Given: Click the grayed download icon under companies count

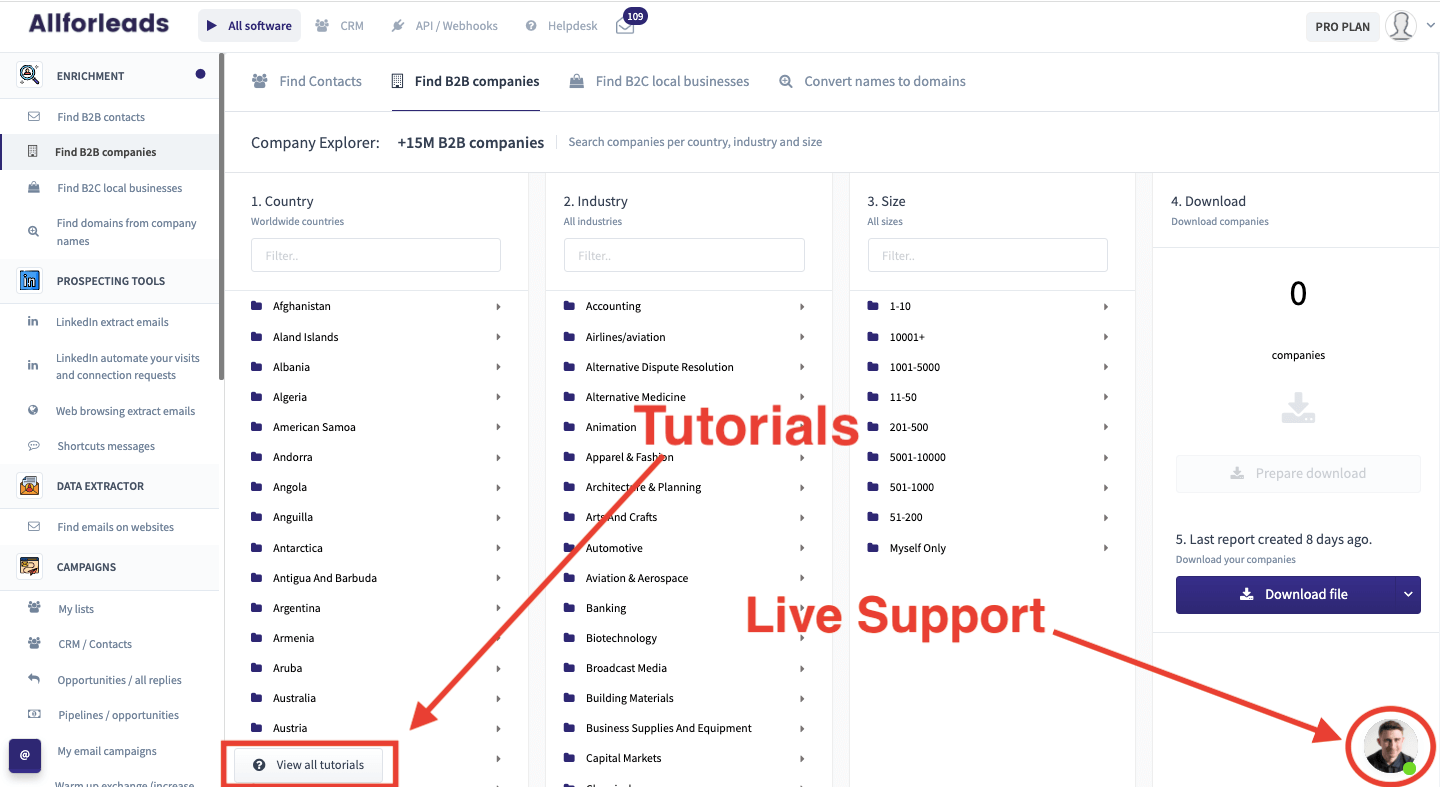Looking at the screenshot, I should point(1298,408).
